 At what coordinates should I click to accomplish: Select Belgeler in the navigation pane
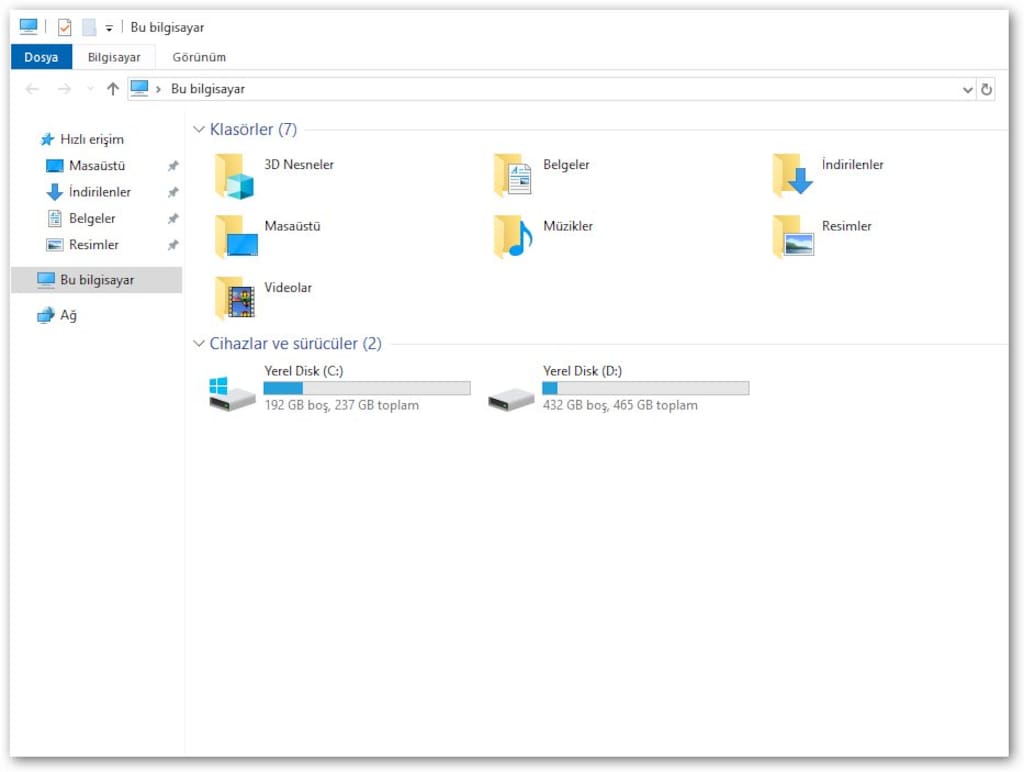(92, 218)
